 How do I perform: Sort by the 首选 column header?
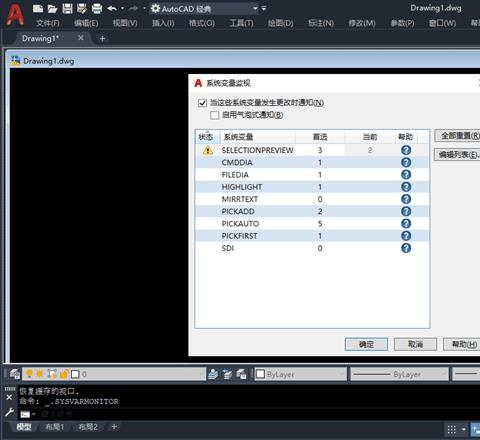coord(320,137)
